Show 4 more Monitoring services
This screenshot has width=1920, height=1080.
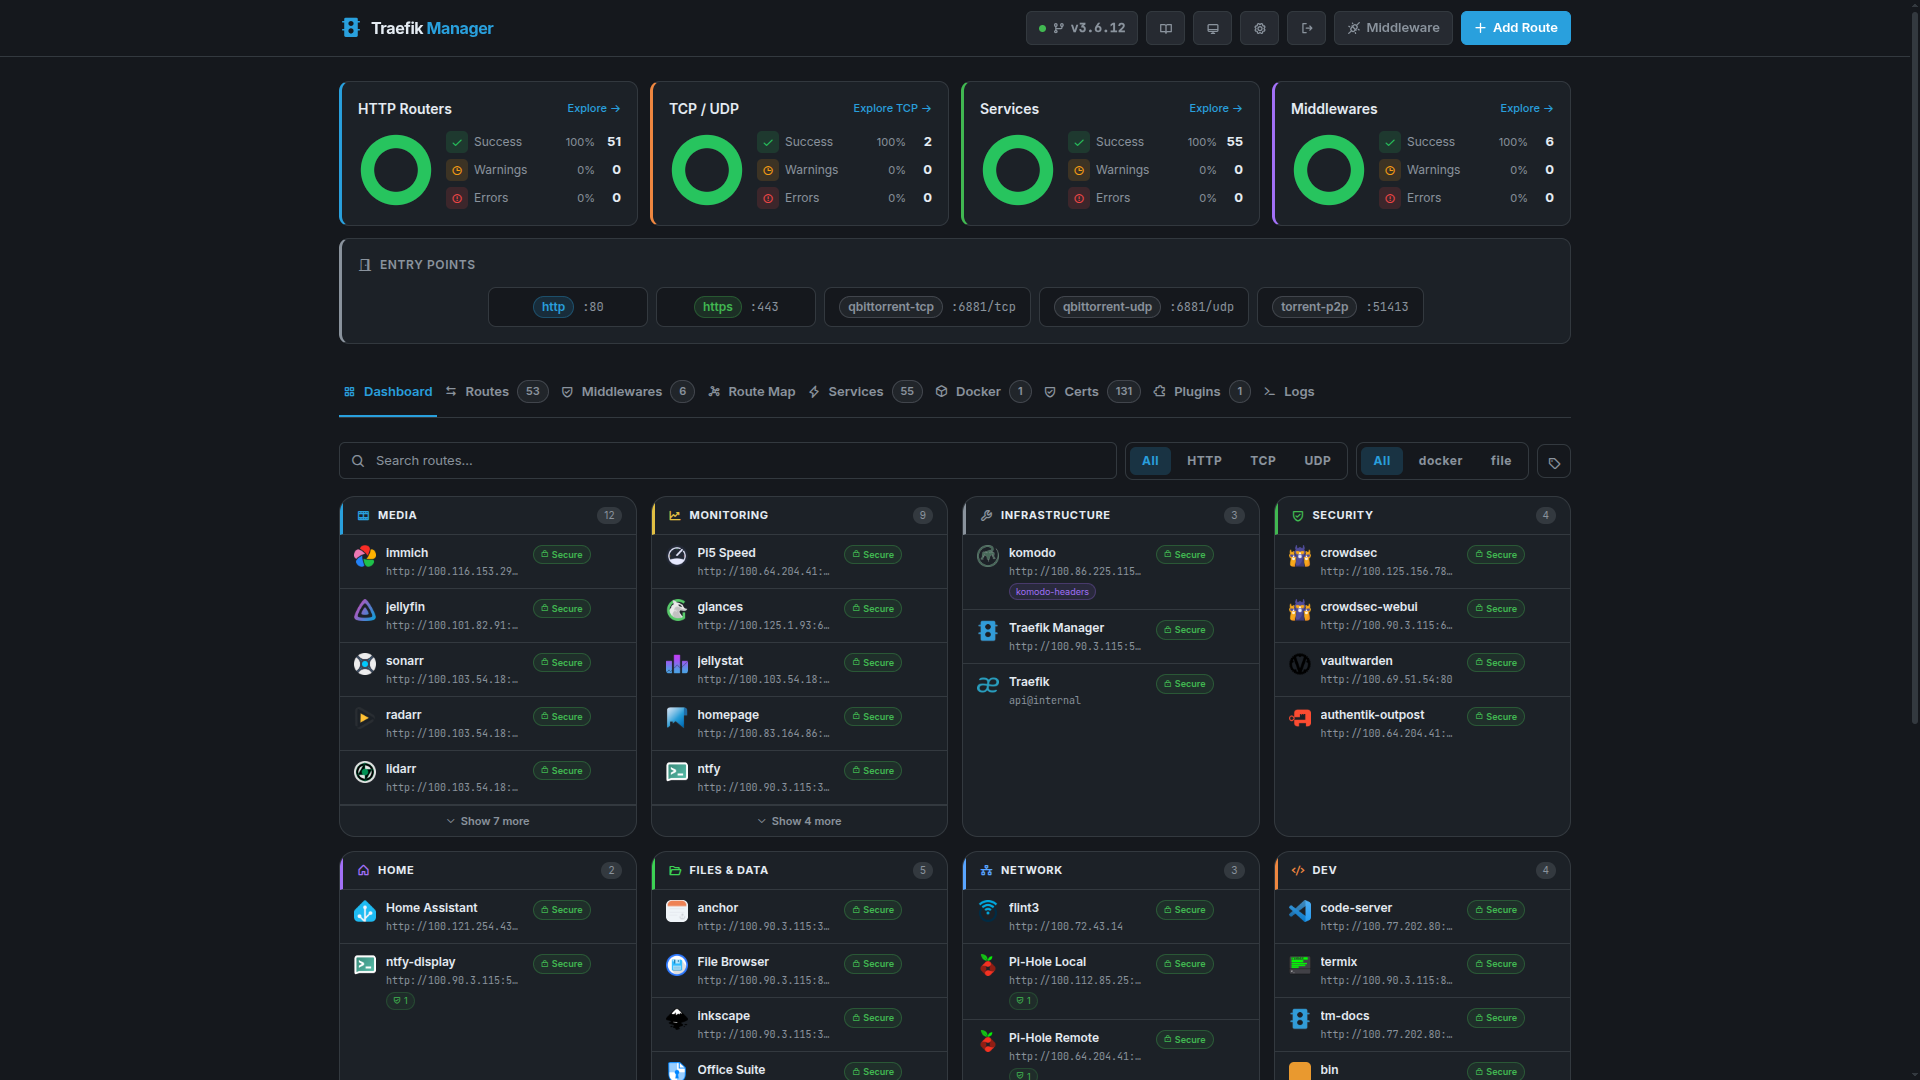798,821
